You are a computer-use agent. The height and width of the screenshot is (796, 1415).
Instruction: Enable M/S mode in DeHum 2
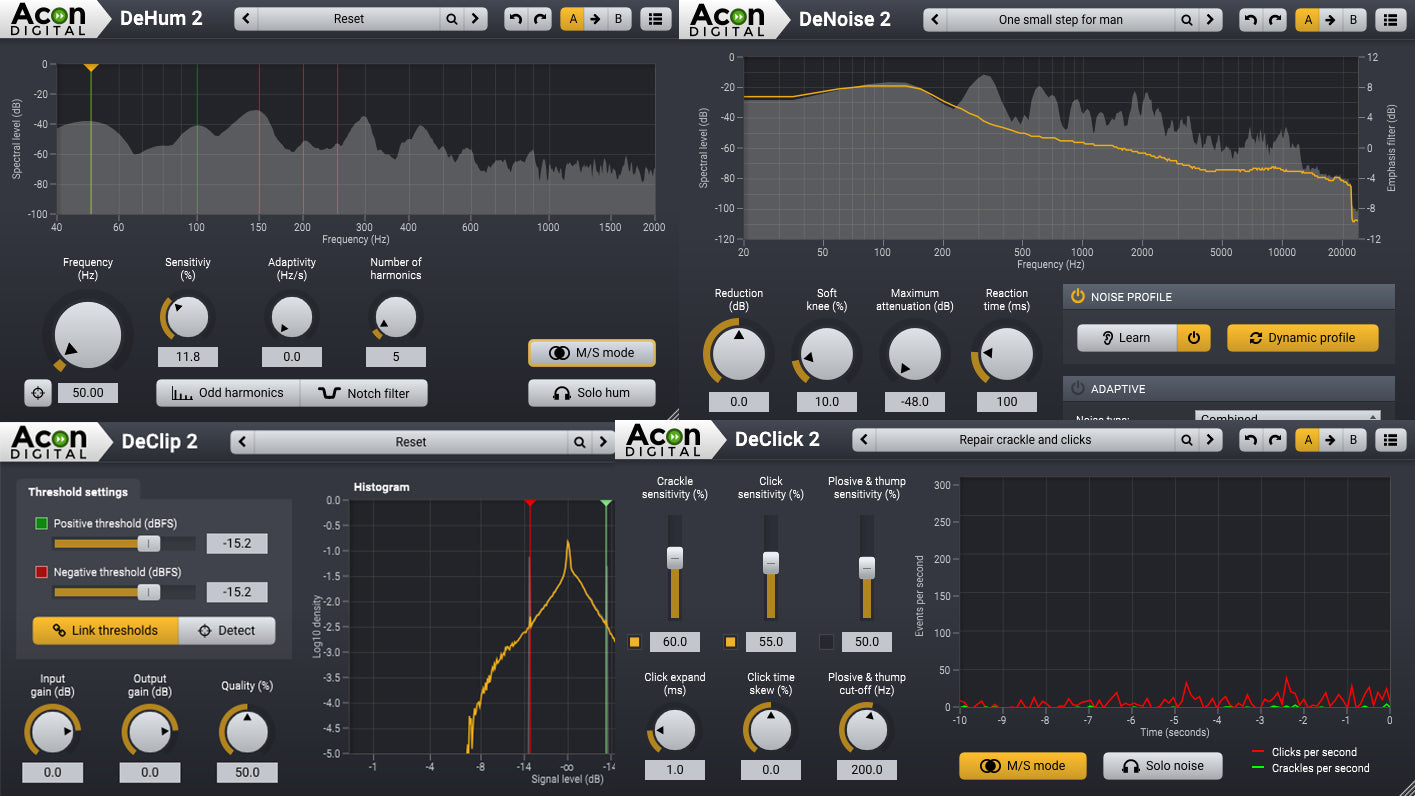591,353
